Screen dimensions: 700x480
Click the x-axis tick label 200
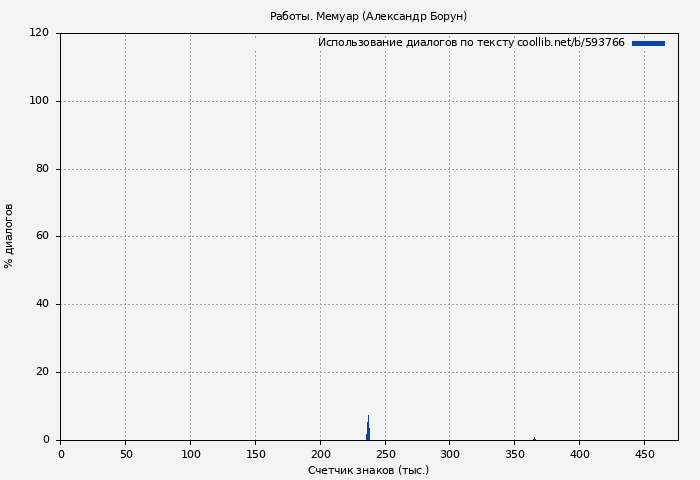point(320,454)
